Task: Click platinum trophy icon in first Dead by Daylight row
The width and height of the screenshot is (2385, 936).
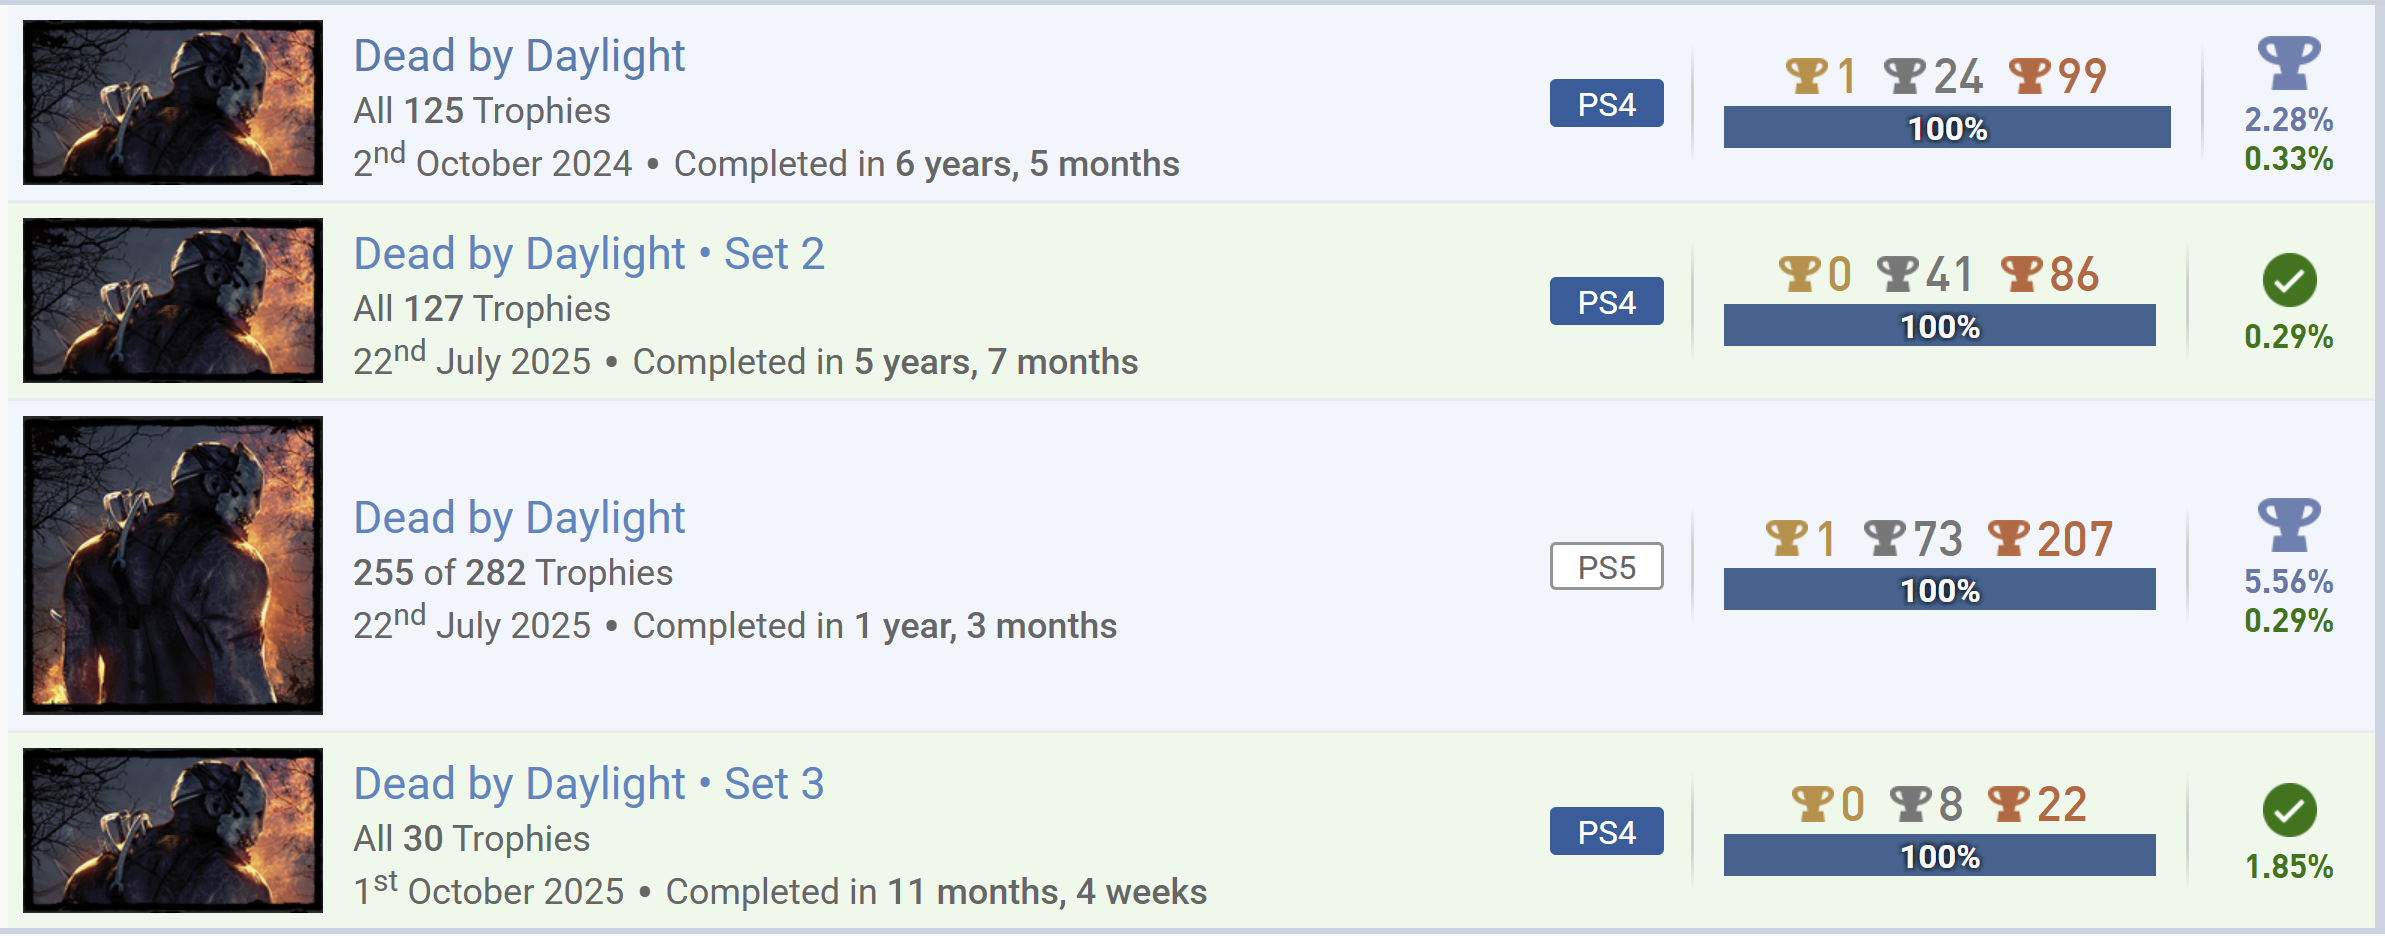Action: (2288, 64)
